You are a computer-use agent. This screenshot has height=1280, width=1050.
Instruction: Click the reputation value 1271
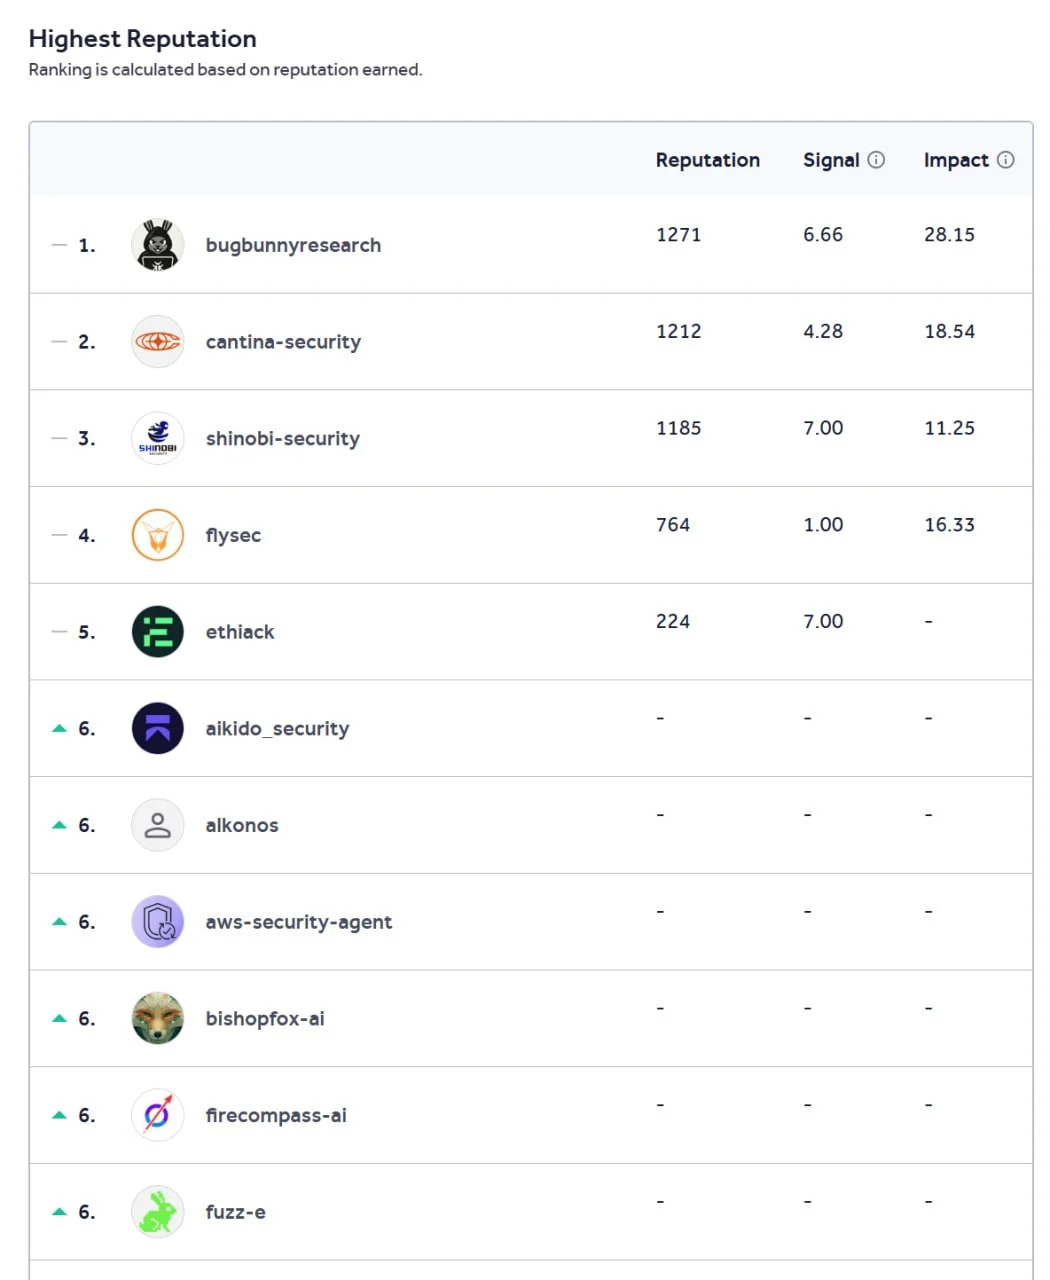pyautogui.click(x=678, y=234)
